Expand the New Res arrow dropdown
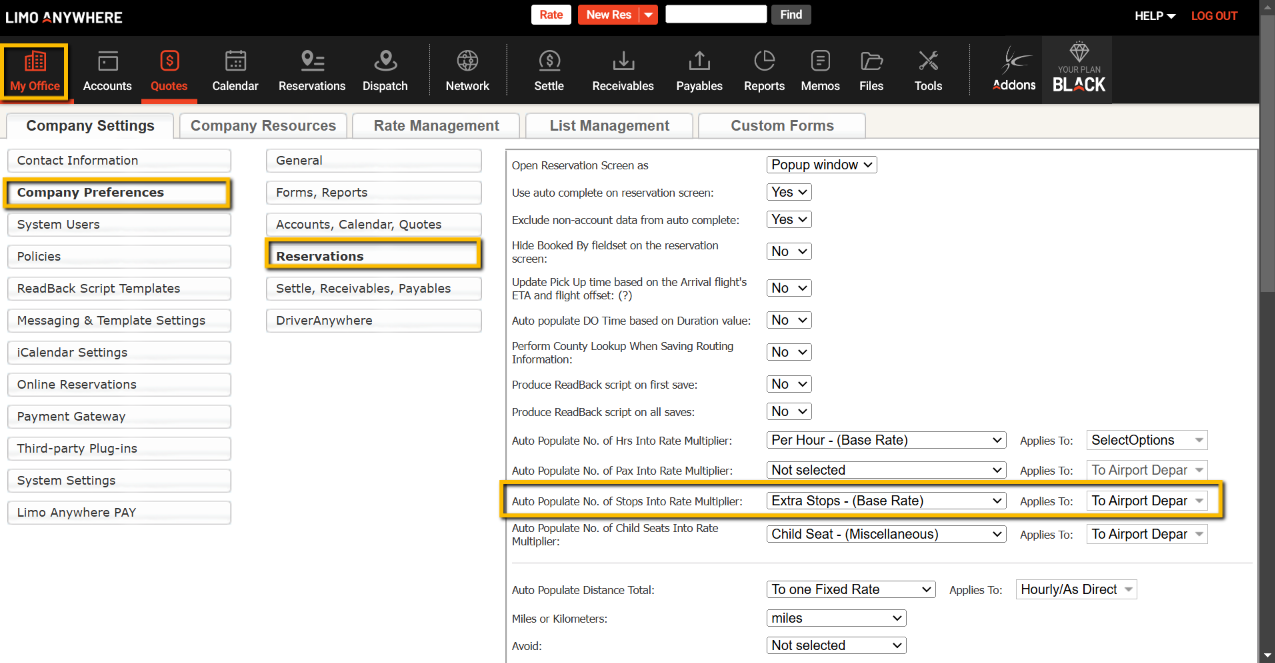1275x663 pixels. 650,15
